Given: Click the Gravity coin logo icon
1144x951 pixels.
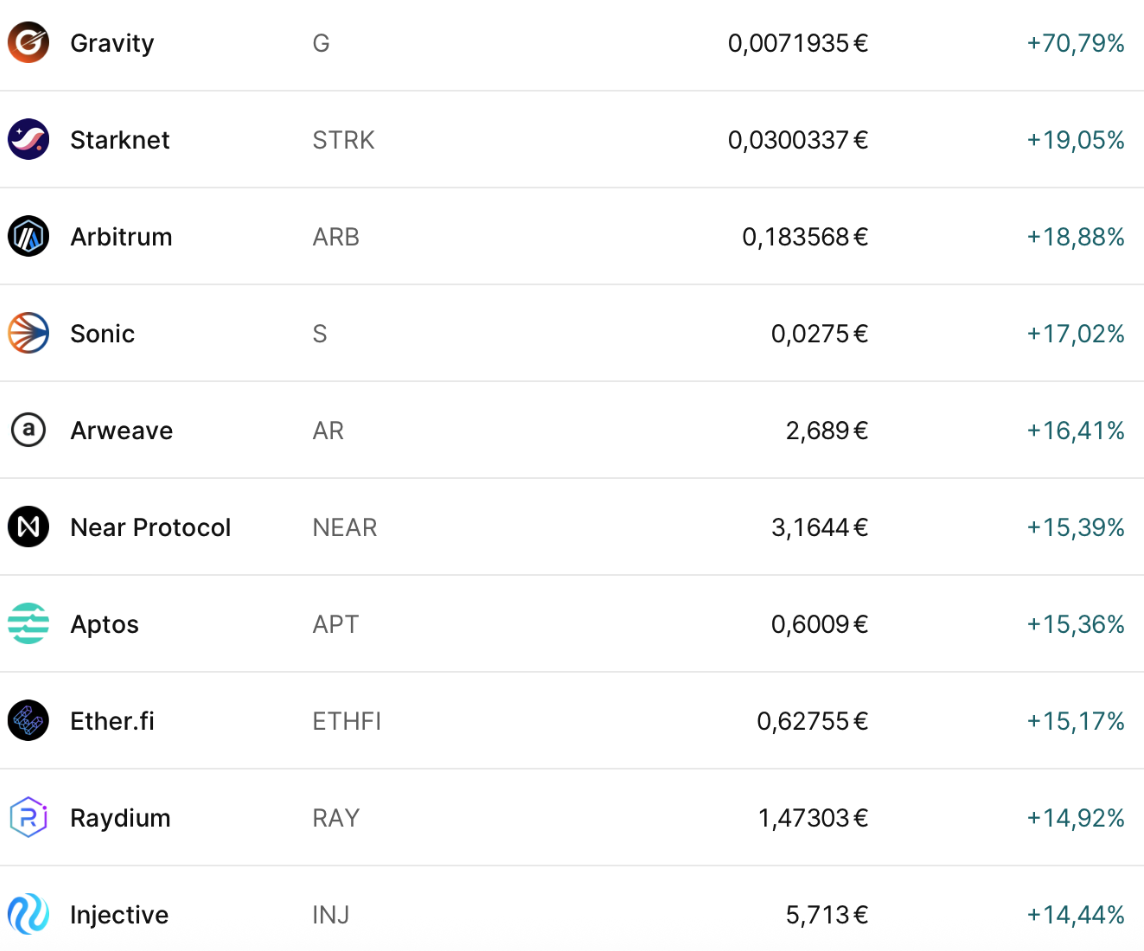Looking at the screenshot, I should 28,42.
